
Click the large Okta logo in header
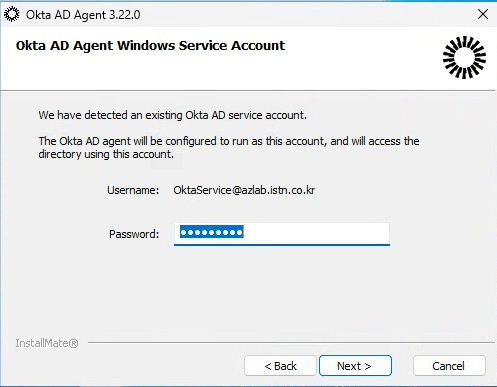(x=464, y=57)
